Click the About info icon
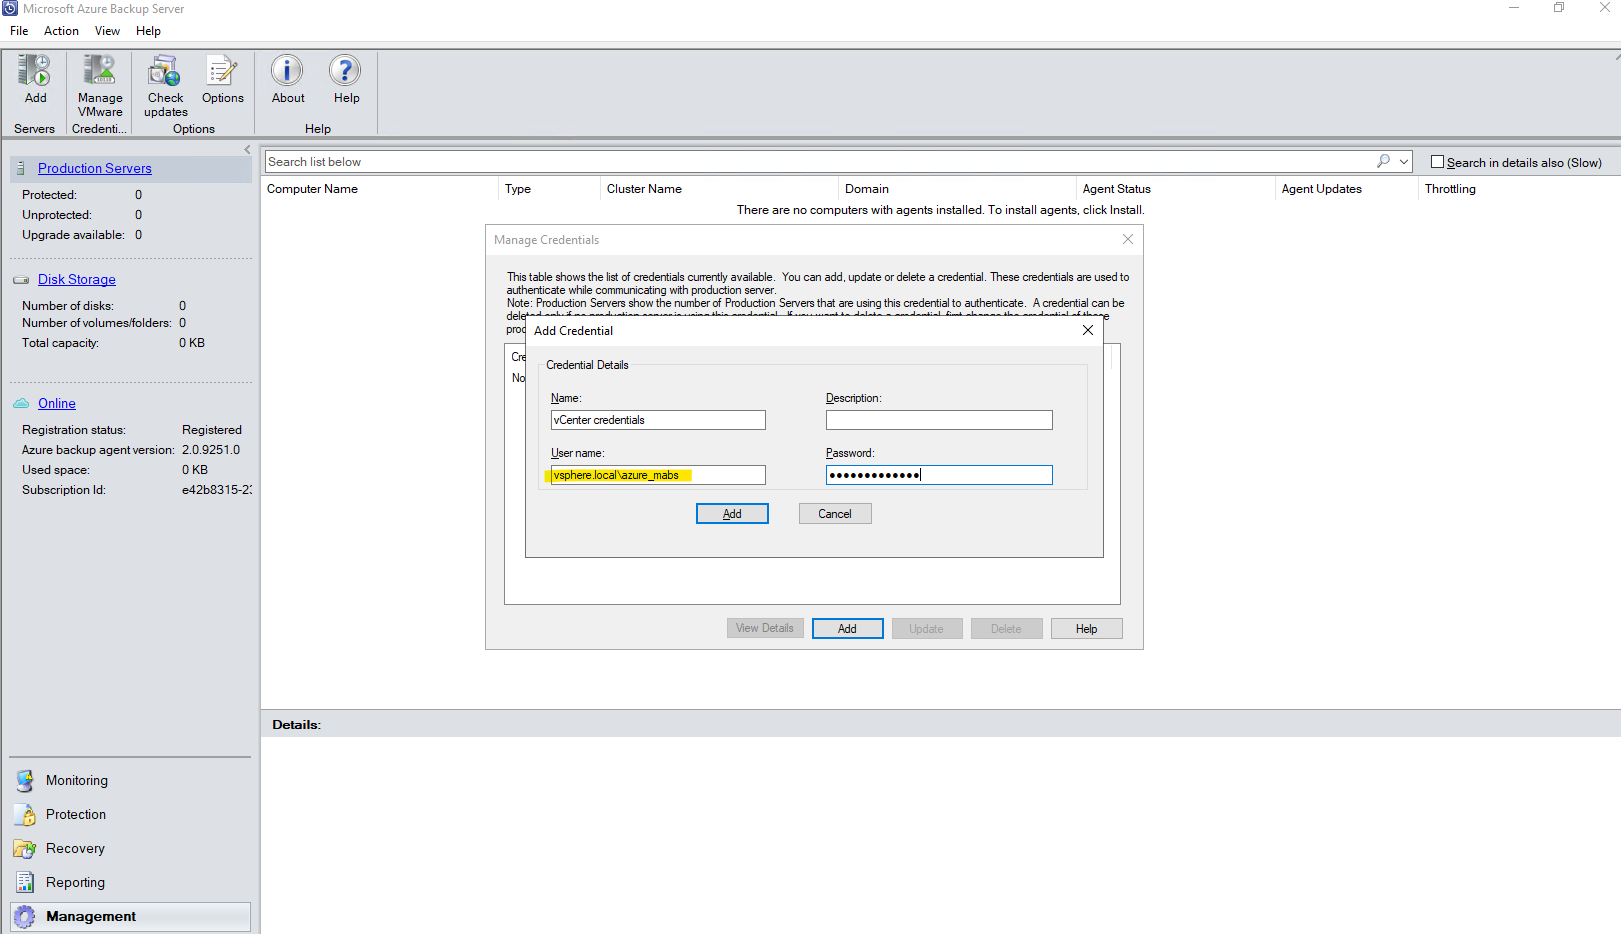 (x=287, y=71)
